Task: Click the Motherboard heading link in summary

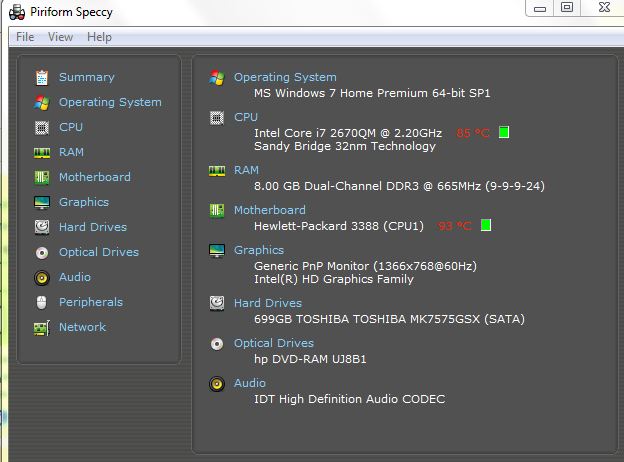Action: click(x=269, y=210)
